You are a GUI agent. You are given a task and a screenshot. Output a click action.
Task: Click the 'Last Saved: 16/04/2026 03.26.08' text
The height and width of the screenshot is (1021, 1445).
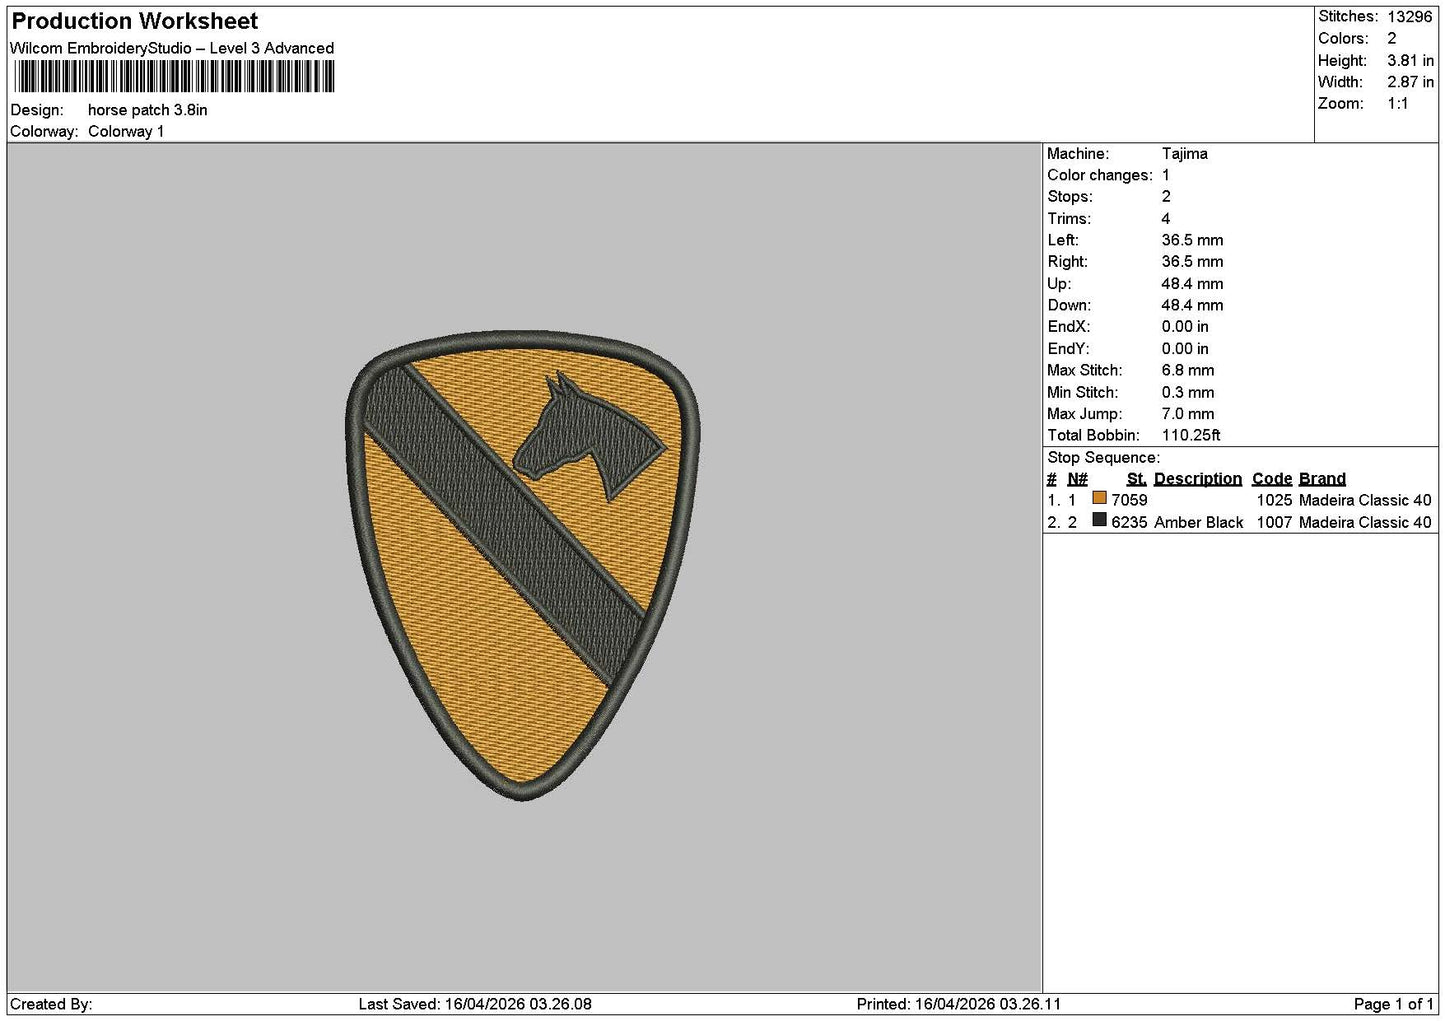coord(475,1004)
